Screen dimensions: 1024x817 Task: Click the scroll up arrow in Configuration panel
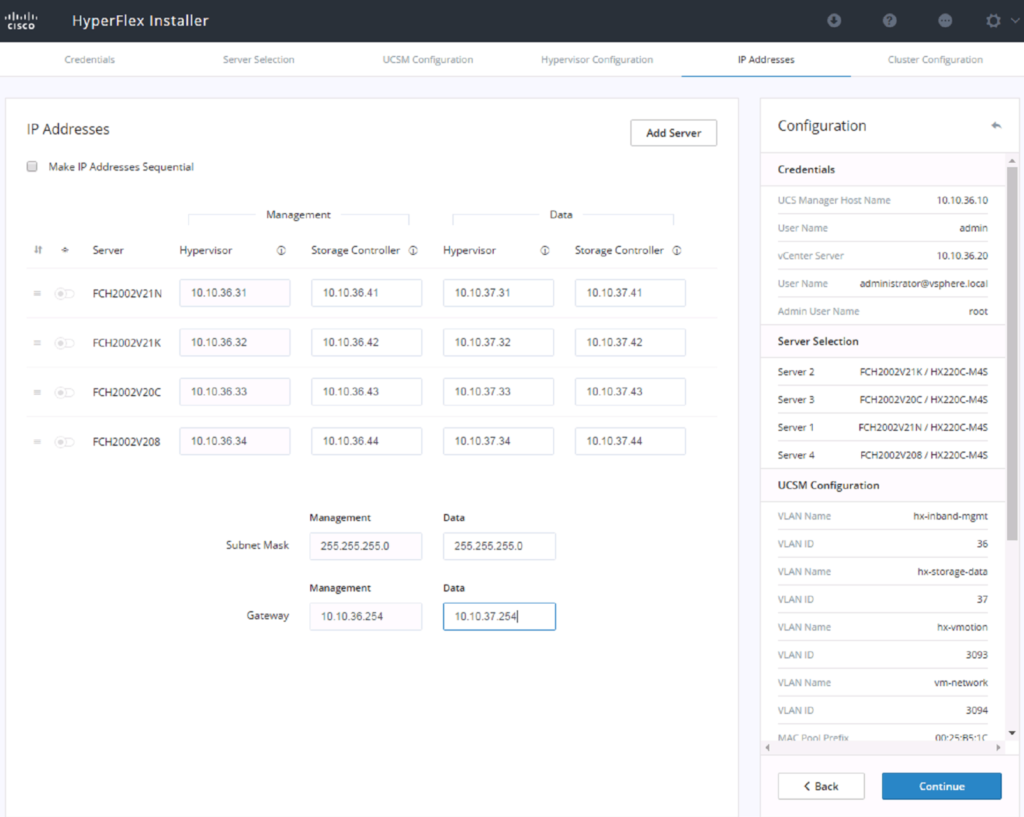[1012, 161]
